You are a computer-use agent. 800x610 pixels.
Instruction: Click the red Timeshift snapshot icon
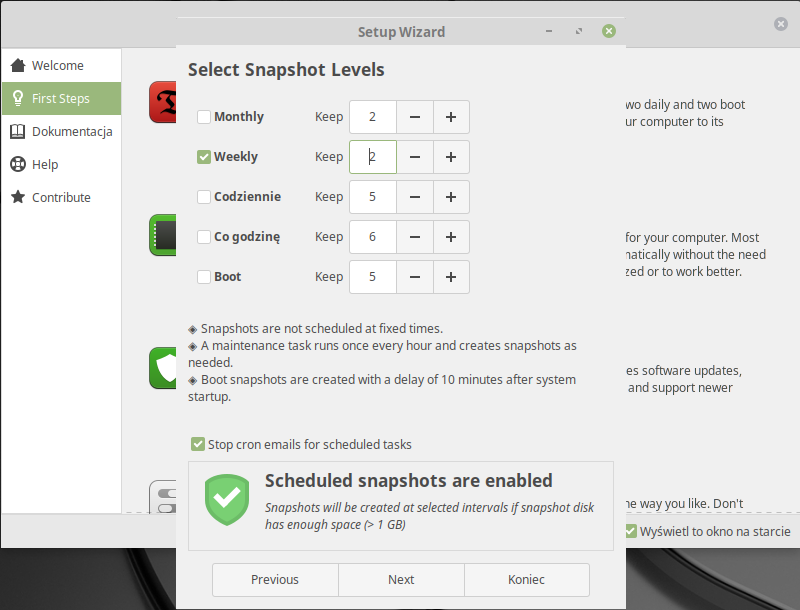pos(163,102)
